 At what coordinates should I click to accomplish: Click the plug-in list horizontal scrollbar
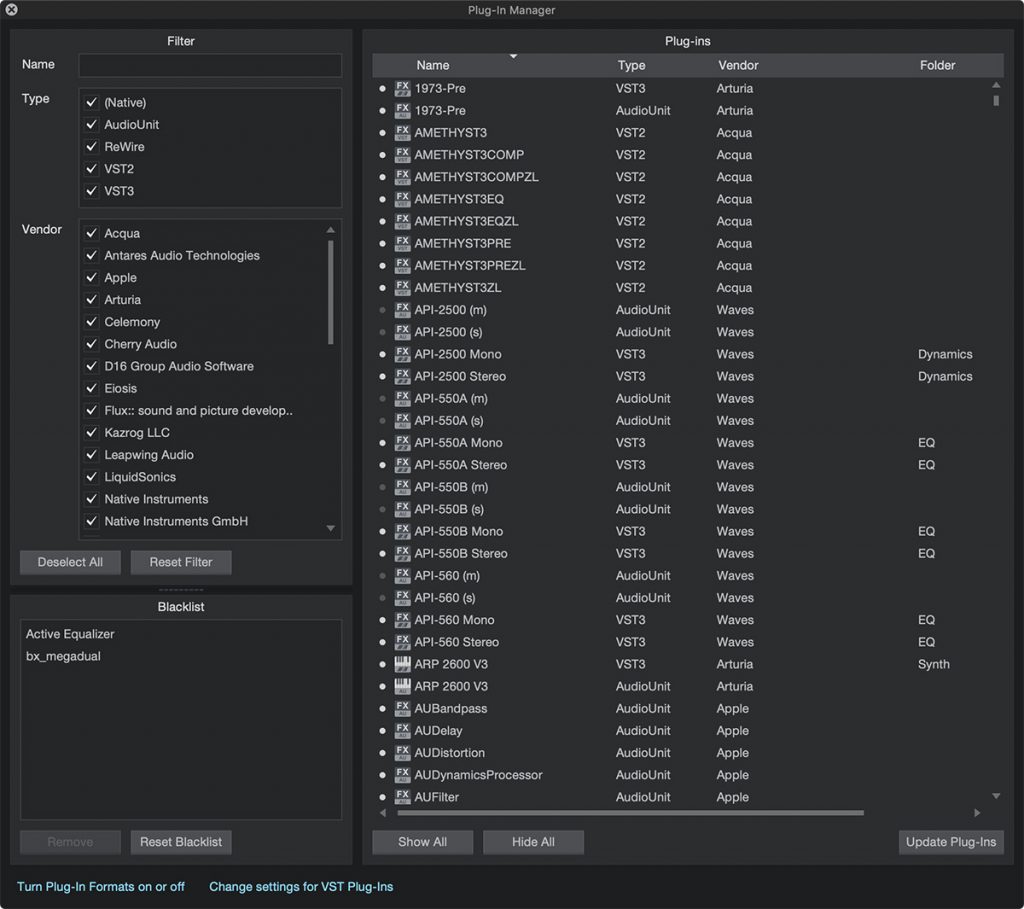[x=630, y=813]
